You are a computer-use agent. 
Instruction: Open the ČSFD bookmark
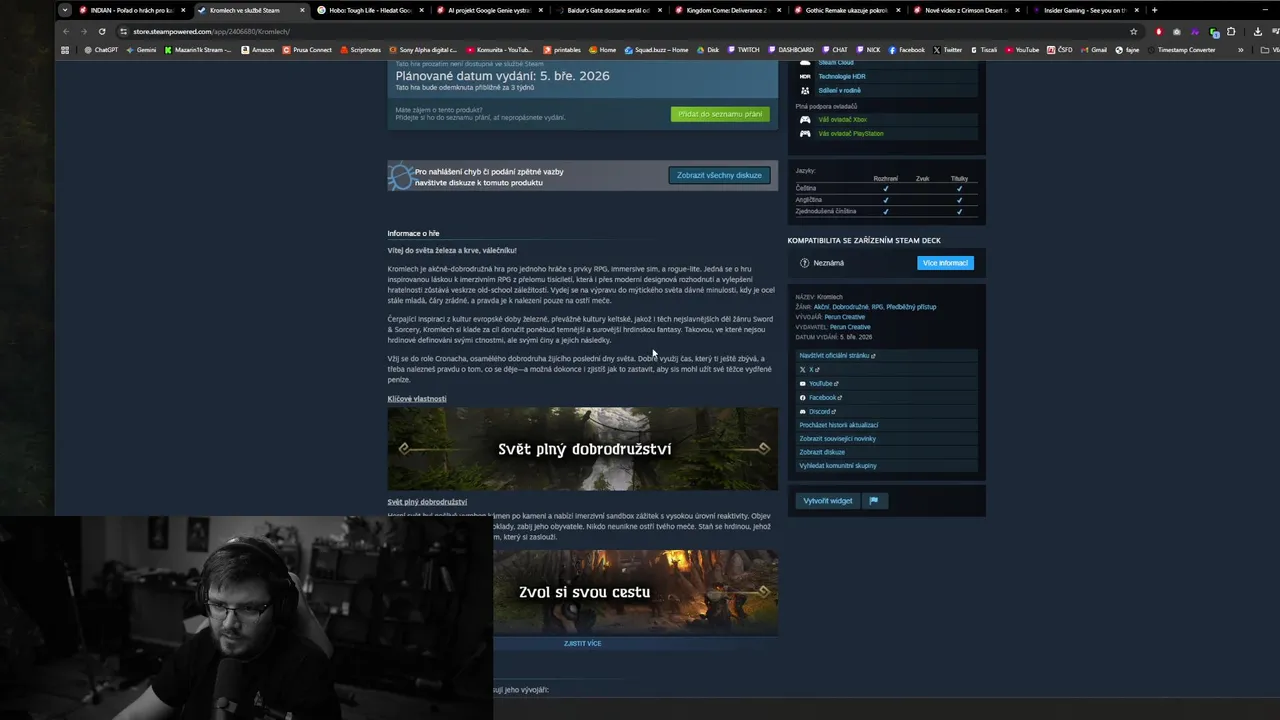tap(1060, 50)
